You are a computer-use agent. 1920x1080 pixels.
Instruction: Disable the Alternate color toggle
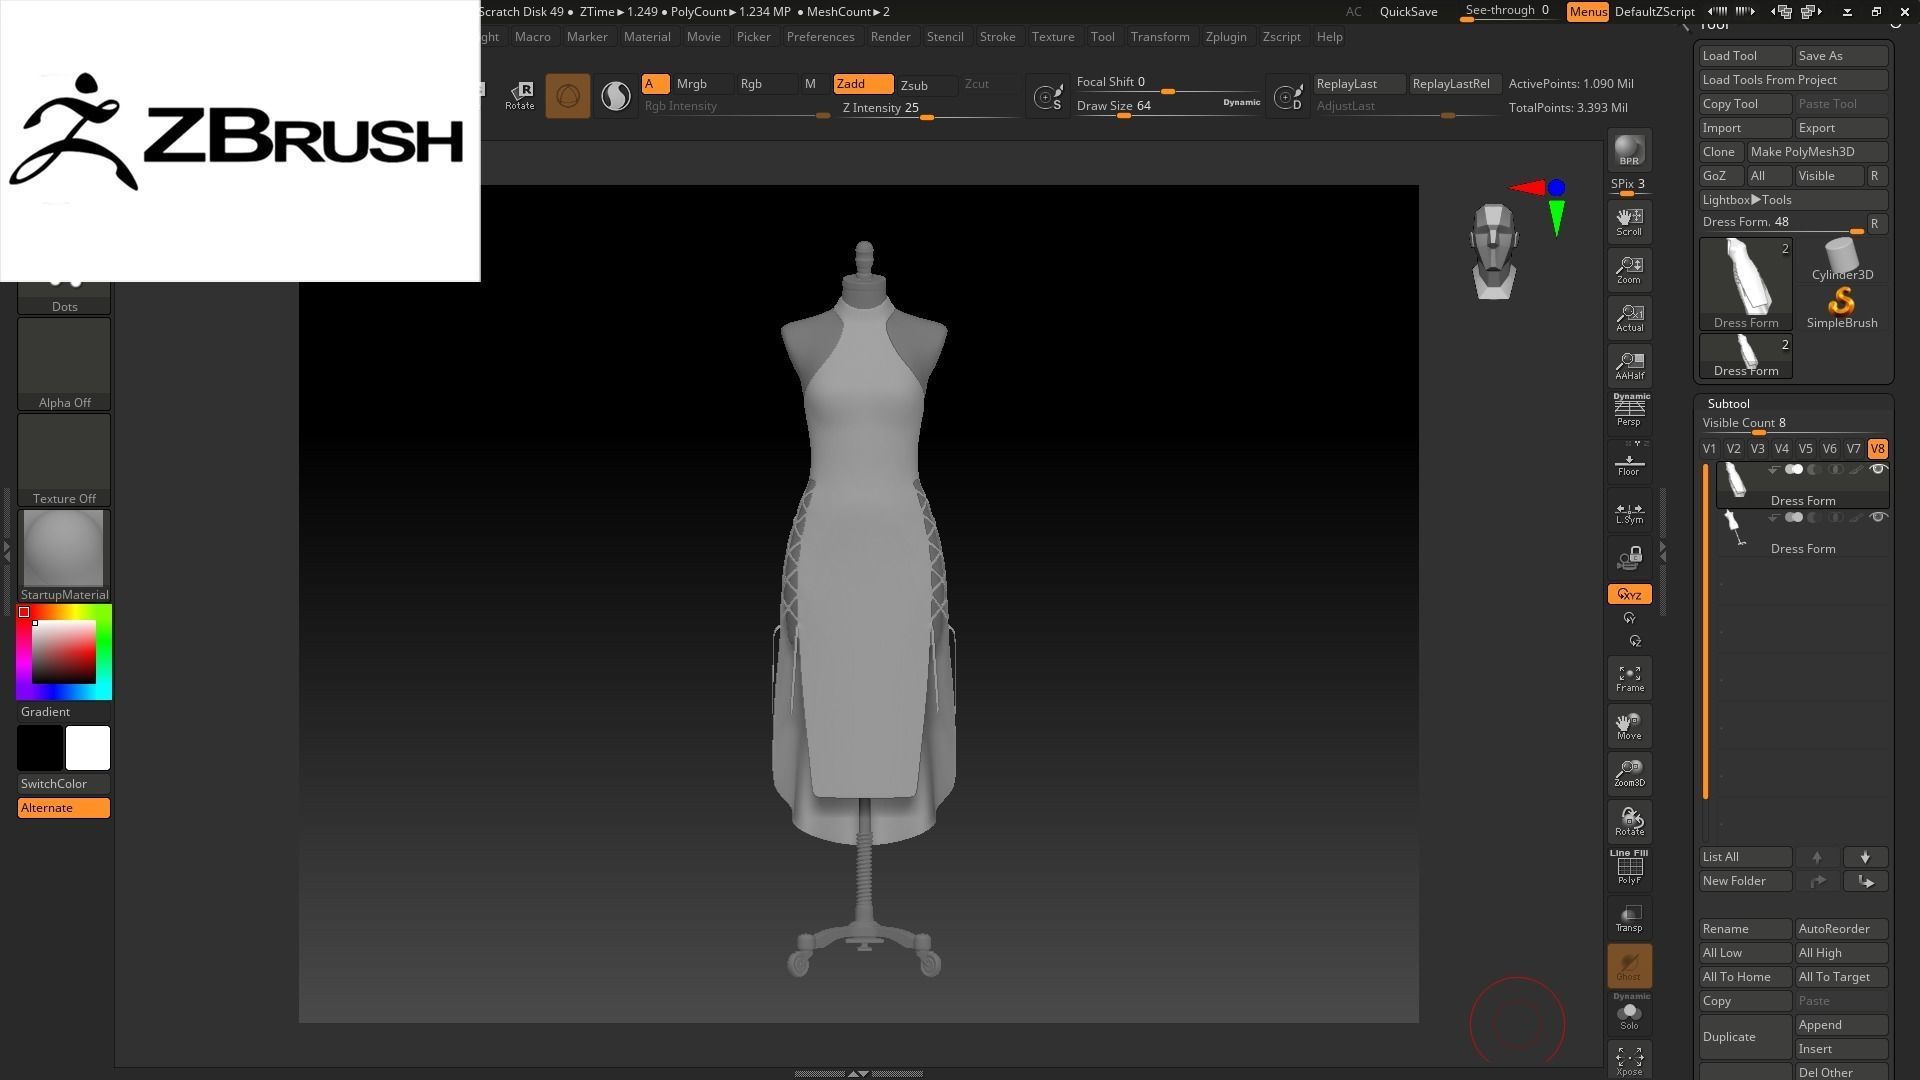[64, 808]
